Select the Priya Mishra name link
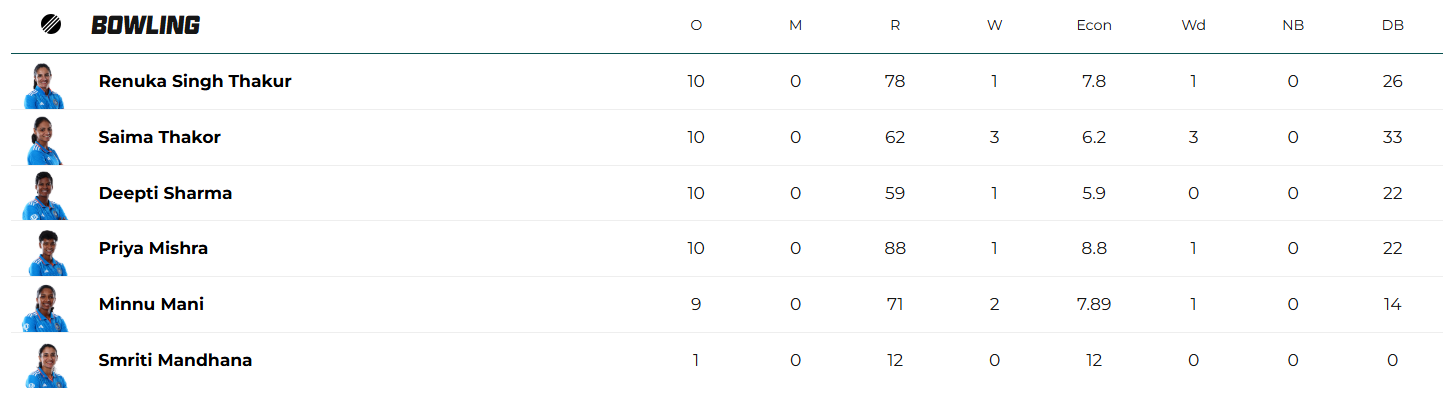Screen dimensions: 1451x413 coord(153,248)
